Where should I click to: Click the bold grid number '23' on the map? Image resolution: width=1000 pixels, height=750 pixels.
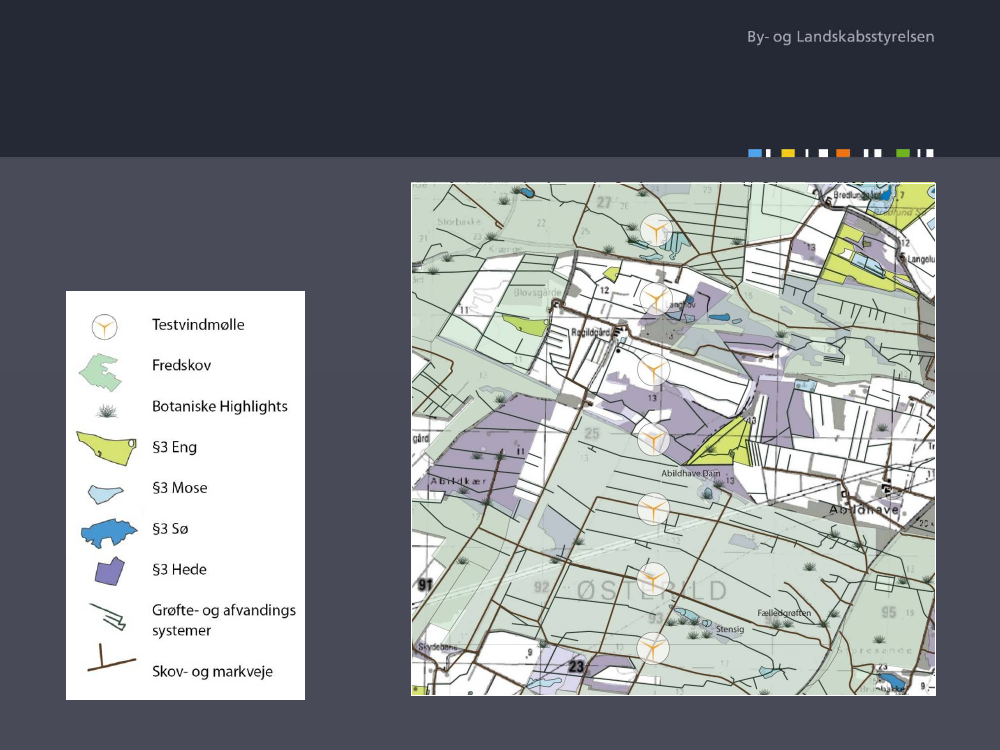(576, 666)
